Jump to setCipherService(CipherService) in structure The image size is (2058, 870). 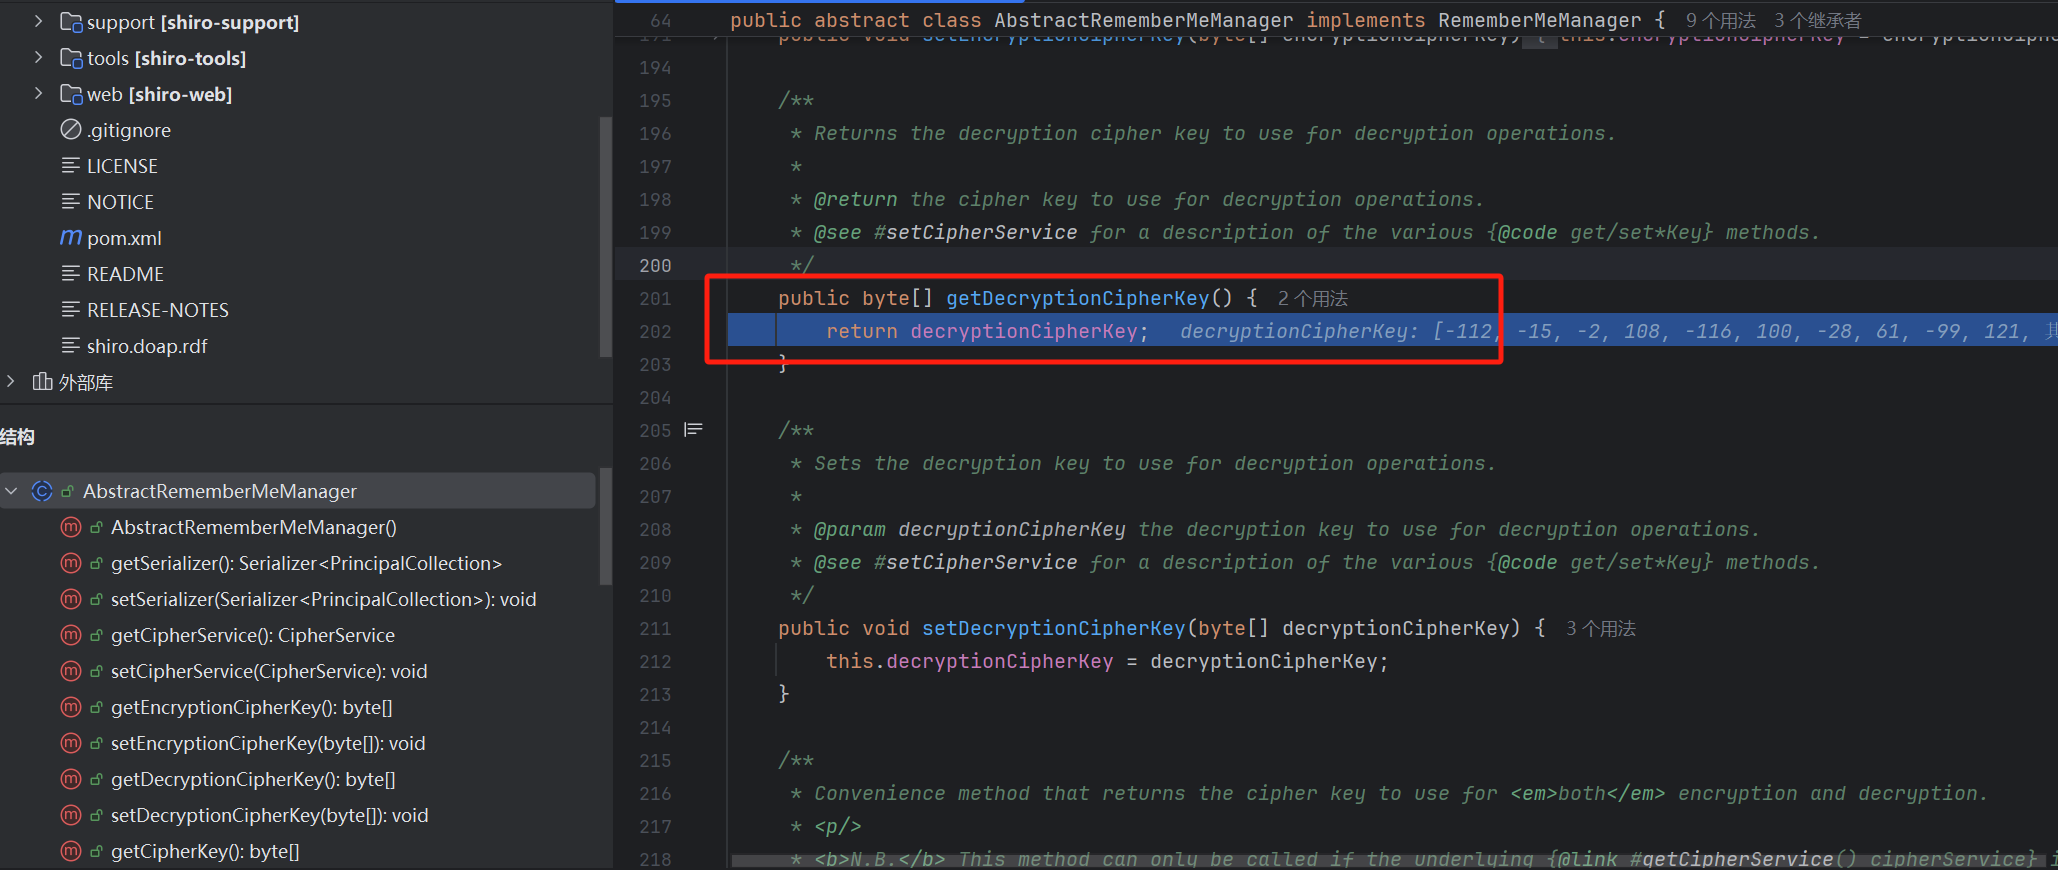tap(268, 671)
